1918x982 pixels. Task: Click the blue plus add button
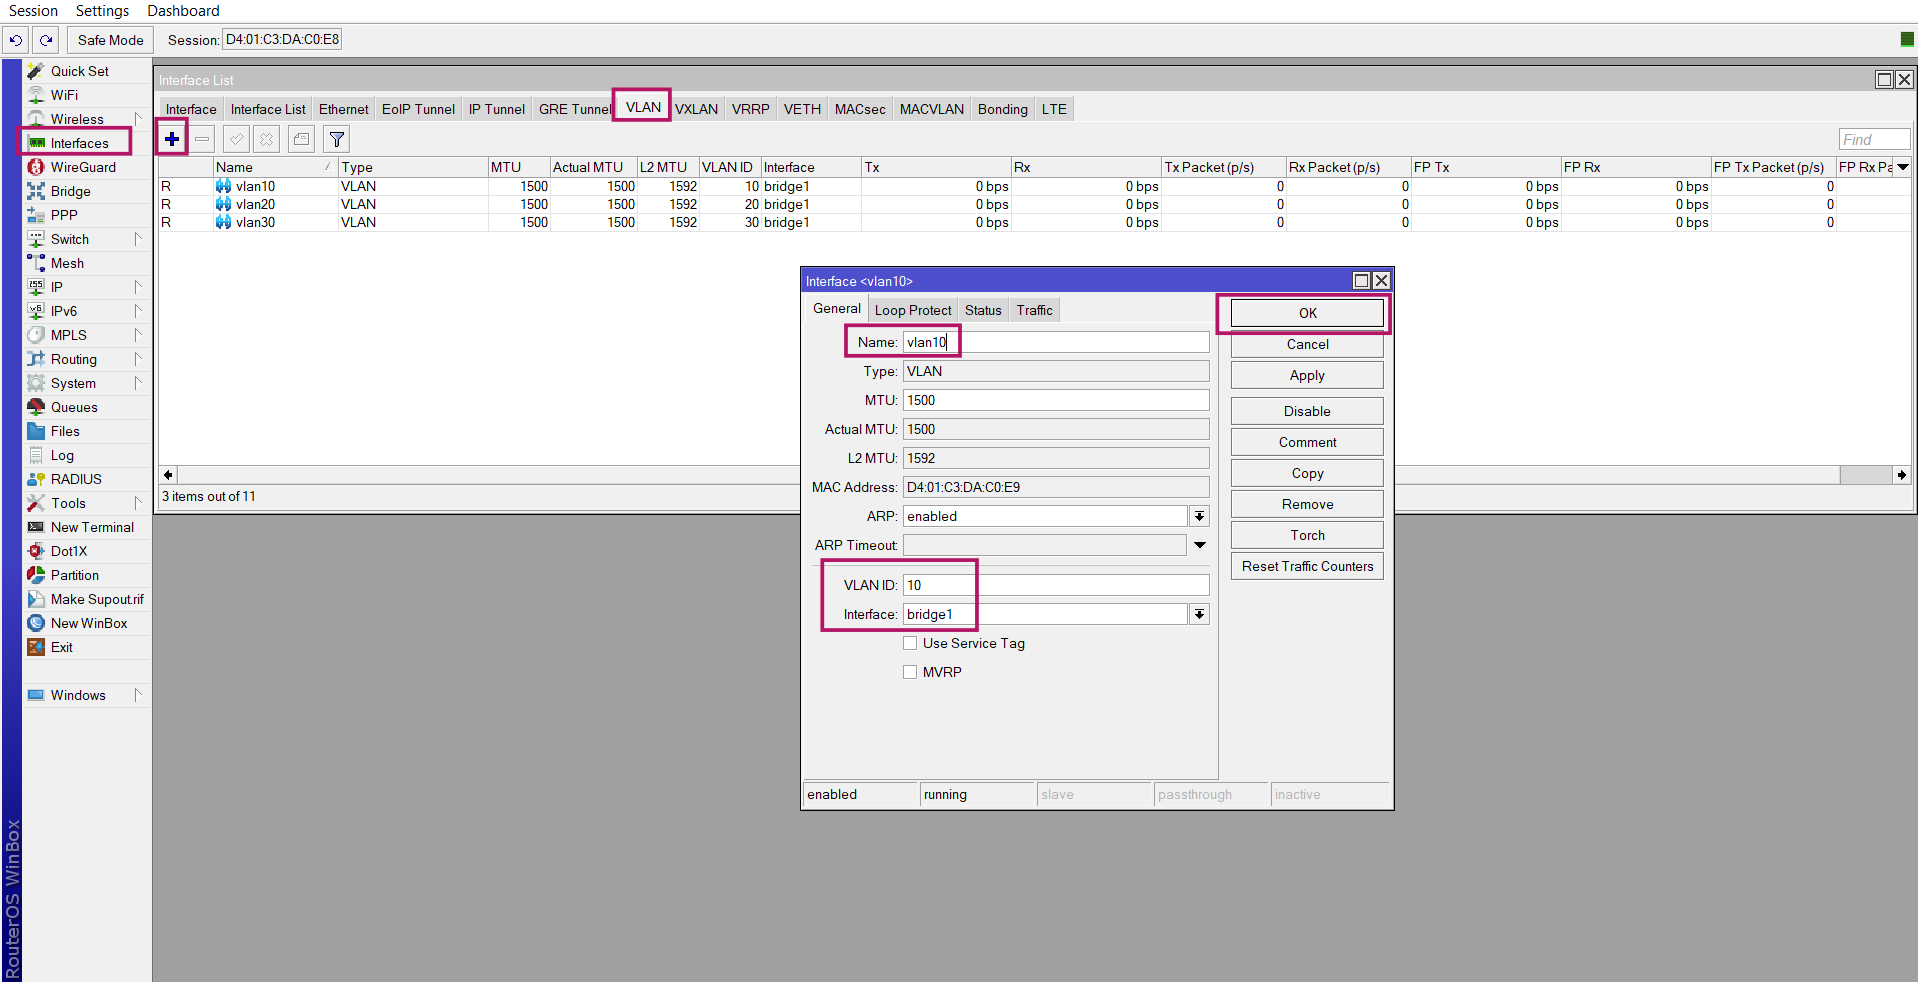pos(172,139)
